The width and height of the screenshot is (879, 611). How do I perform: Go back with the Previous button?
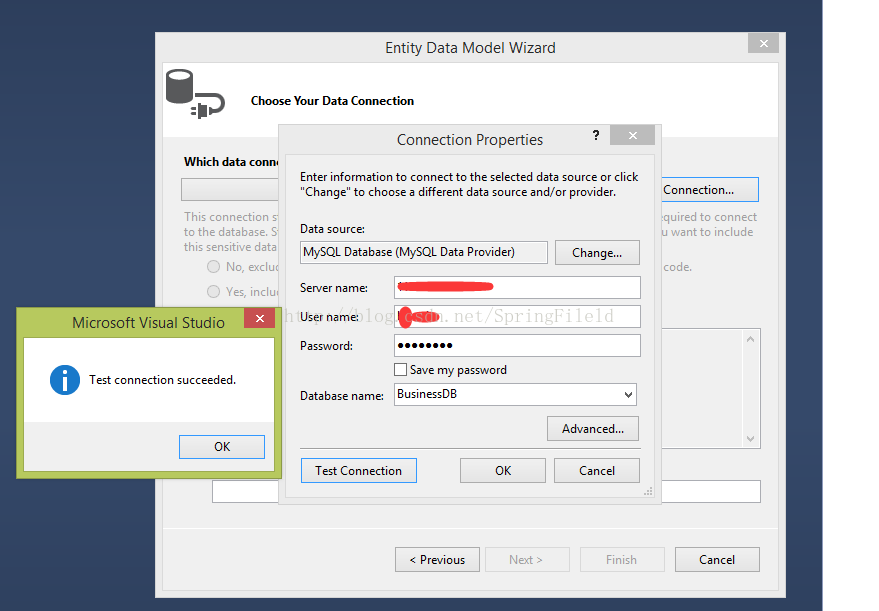click(x=437, y=559)
